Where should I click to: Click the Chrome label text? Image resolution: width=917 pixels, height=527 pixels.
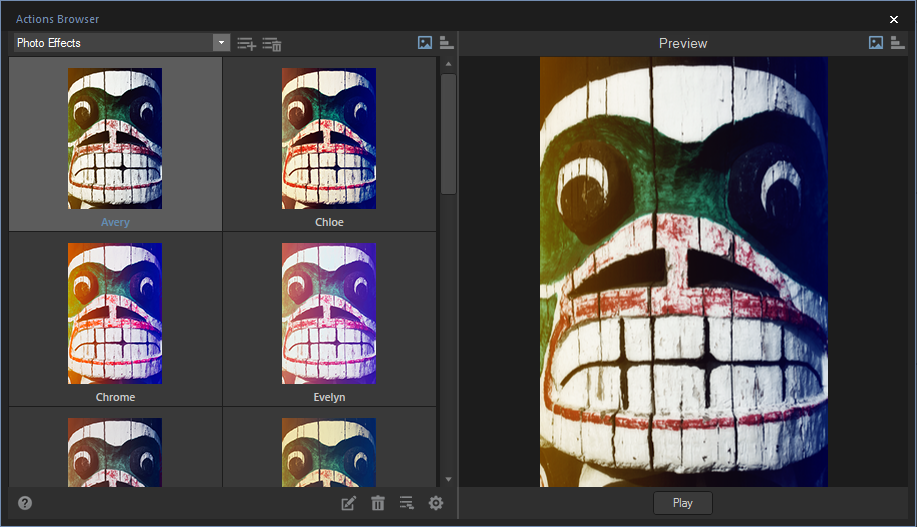point(115,397)
